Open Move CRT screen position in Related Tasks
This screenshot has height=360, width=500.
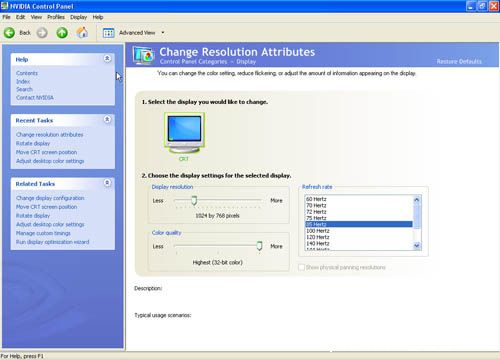46,207
